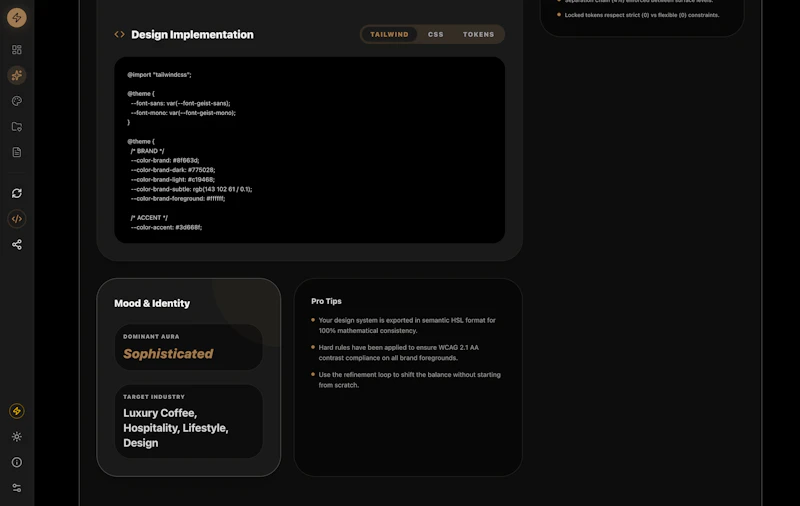Click the Sophisticated aura value
The image size is (800, 506).
click(x=168, y=353)
